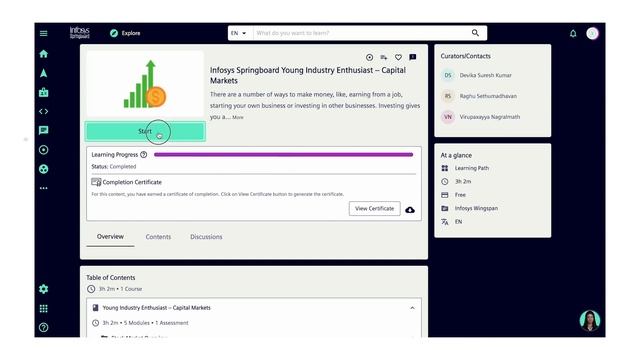Viewport: 640px width, 360px height.
Task: Switch to the Discussions tab
Action: point(206,237)
